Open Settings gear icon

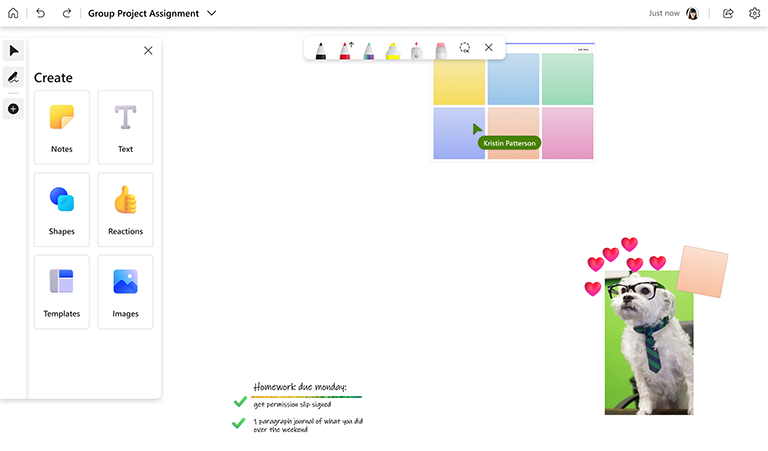[754, 14]
